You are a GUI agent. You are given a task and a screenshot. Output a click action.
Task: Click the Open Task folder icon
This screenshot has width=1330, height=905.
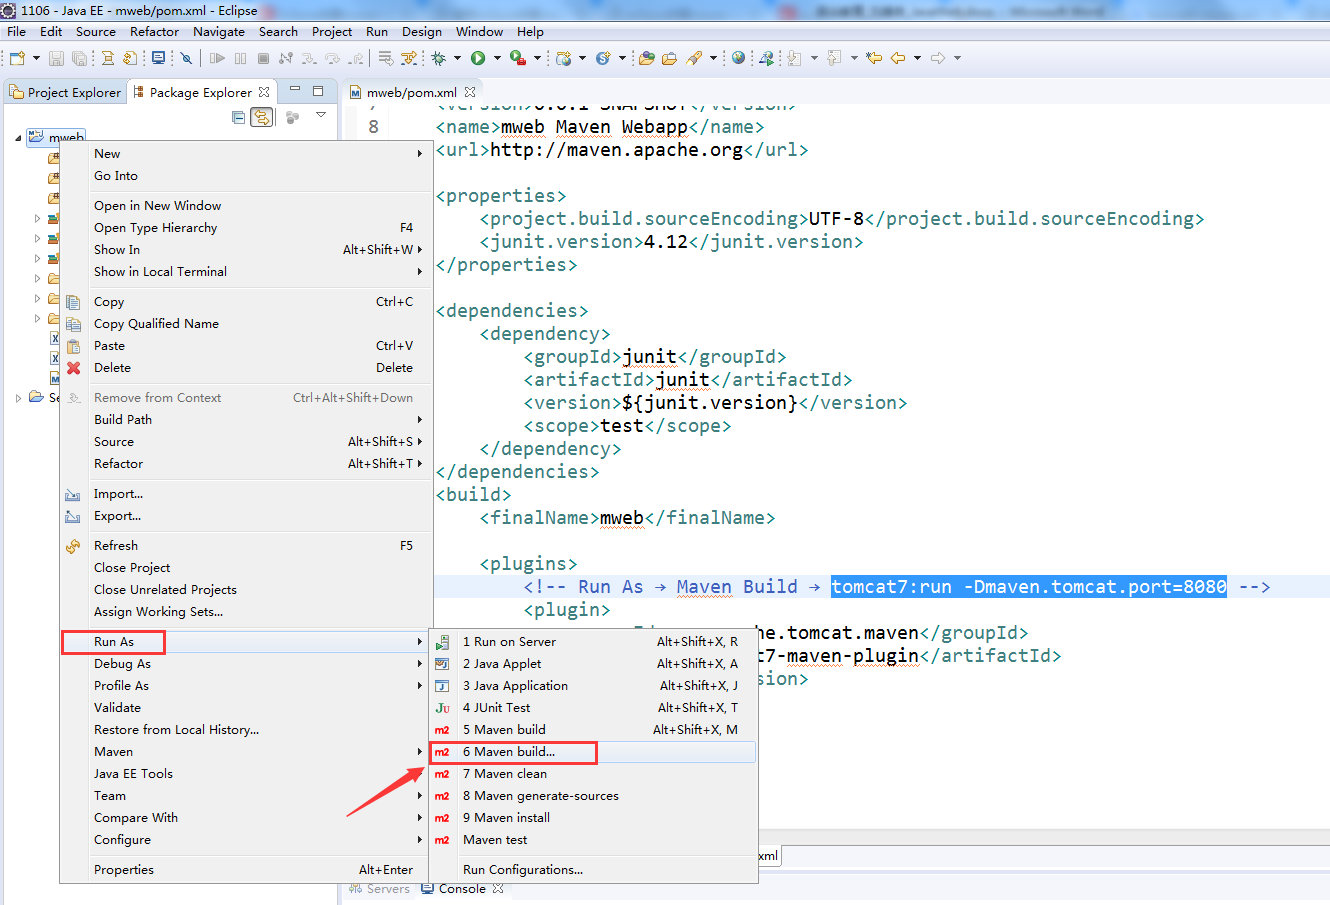pyautogui.click(x=669, y=58)
